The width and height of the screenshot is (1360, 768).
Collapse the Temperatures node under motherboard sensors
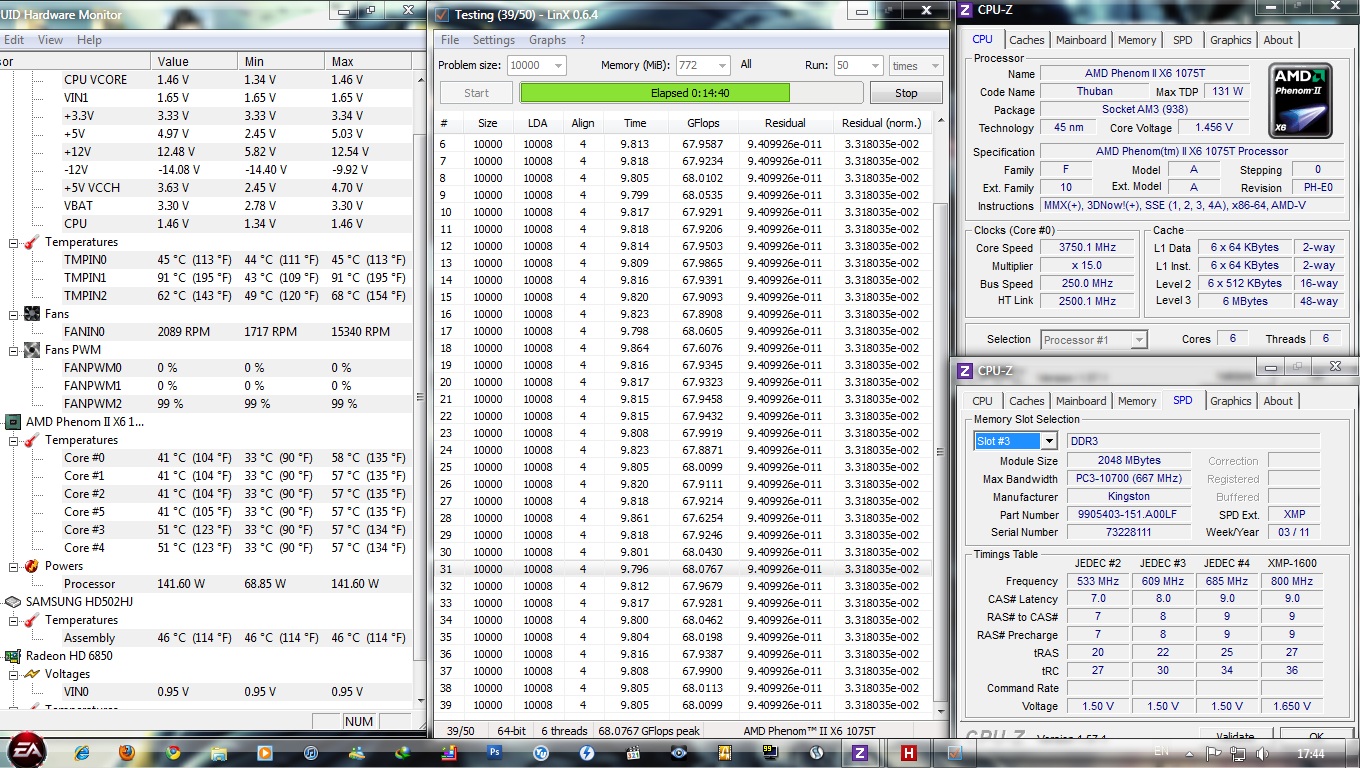[15, 242]
